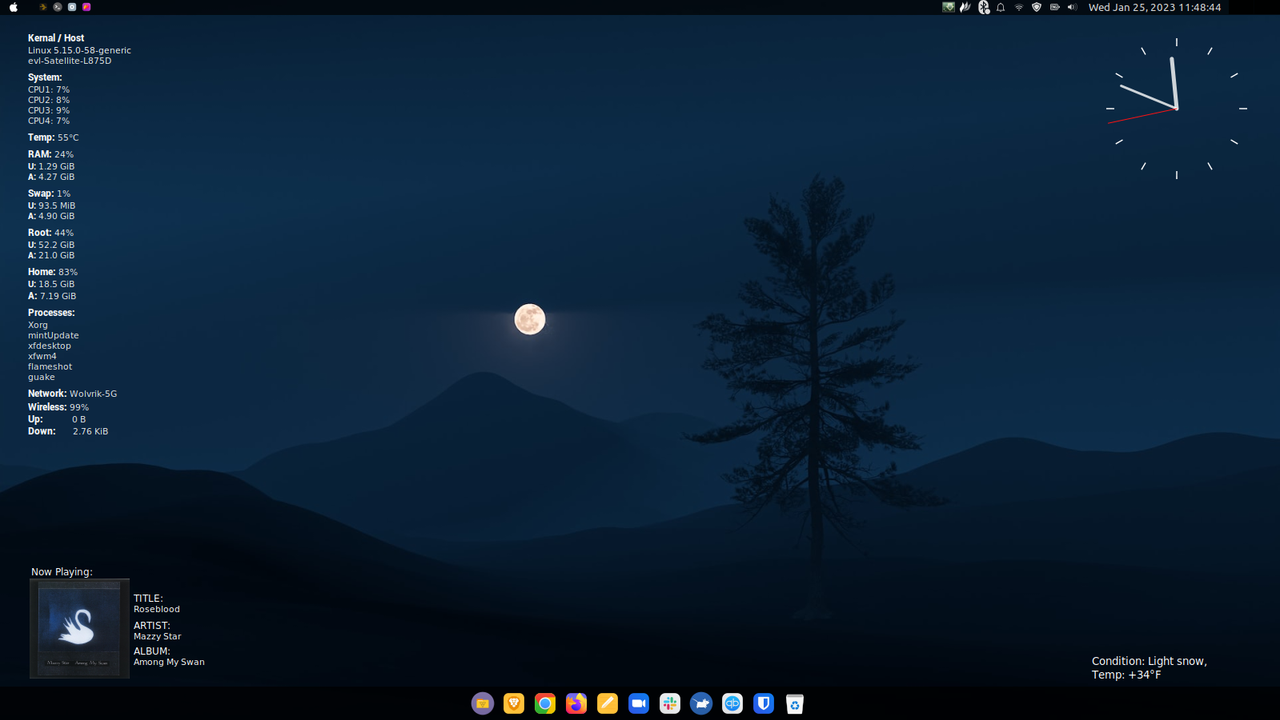Open the file manager folder in dock
Viewport: 1280px width, 720px height.
483,704
